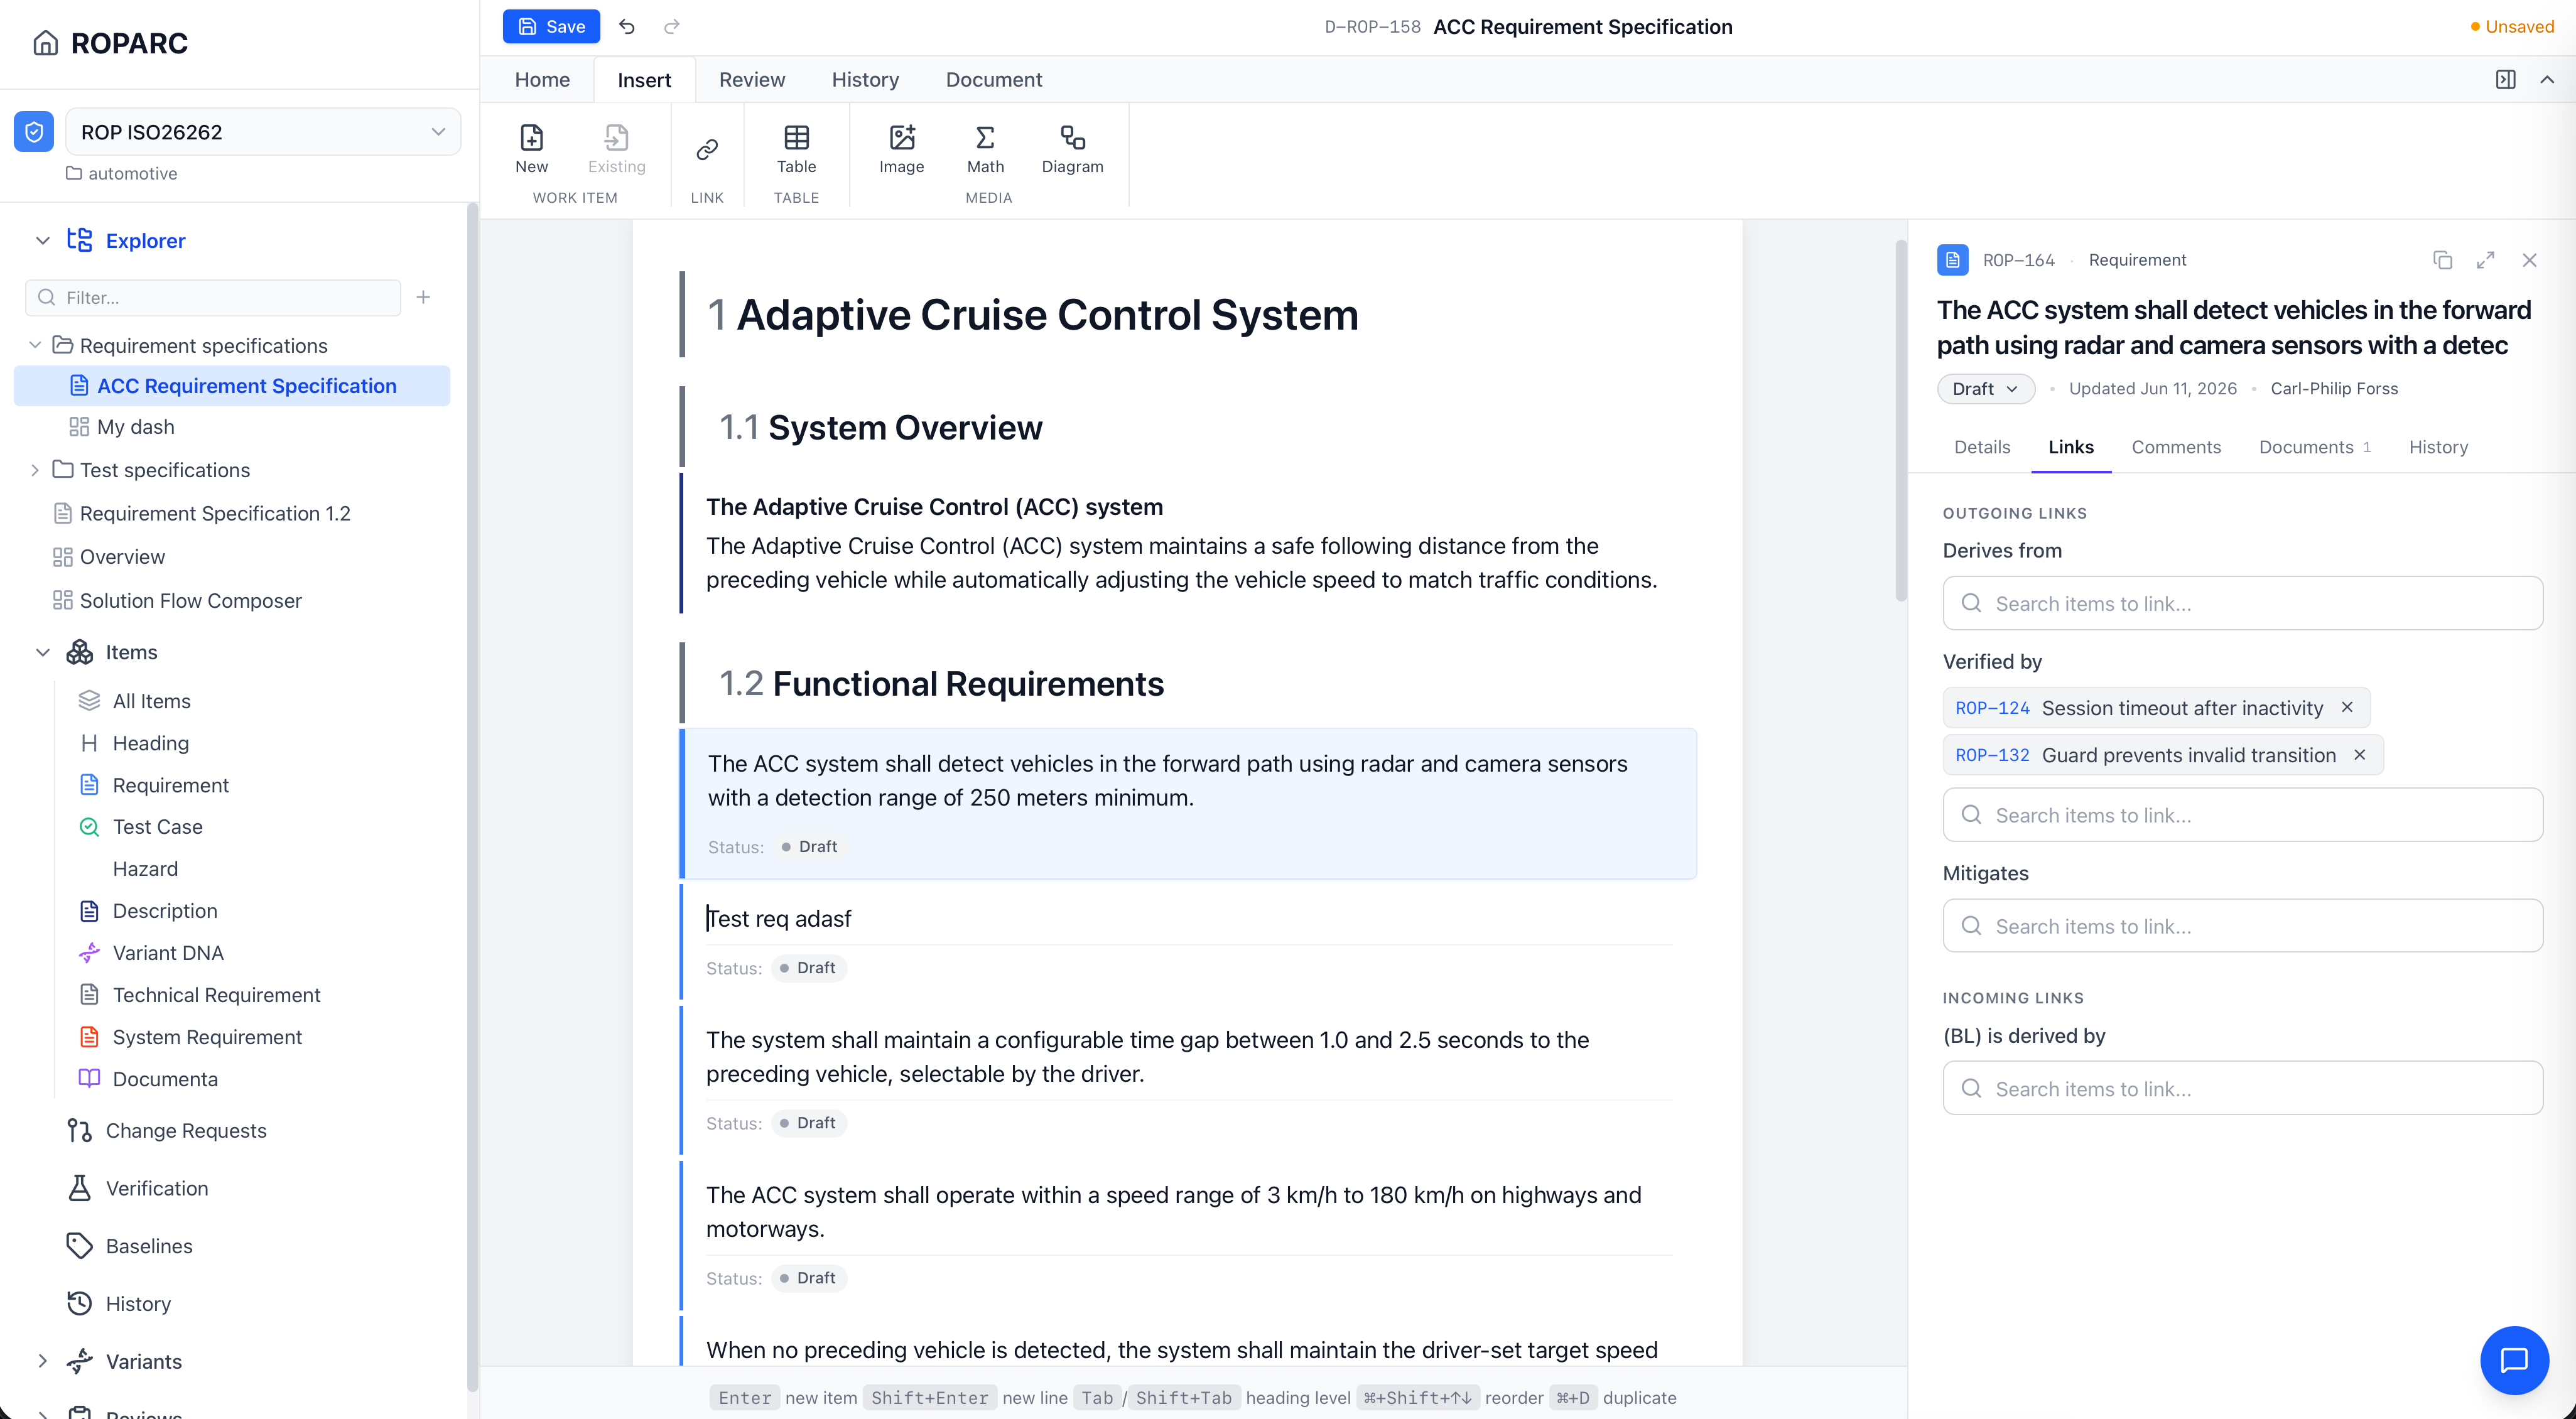Toggle the side panel layout icon
The width and height of the screenshot is (2576, 1419).
point(2505,80)
